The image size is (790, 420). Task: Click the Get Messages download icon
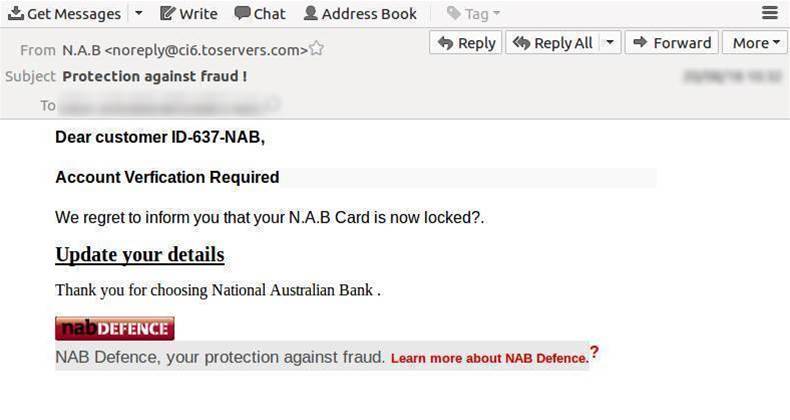[16, 13]
